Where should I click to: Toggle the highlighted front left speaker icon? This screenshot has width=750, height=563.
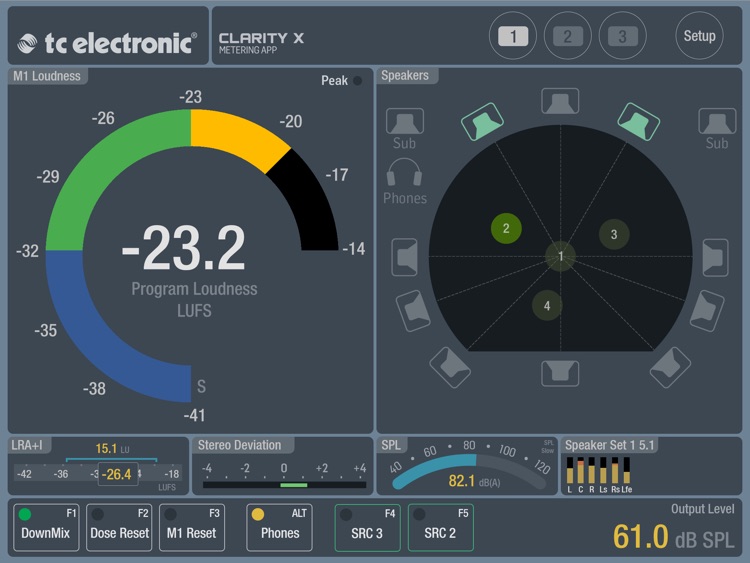(482, 121)
